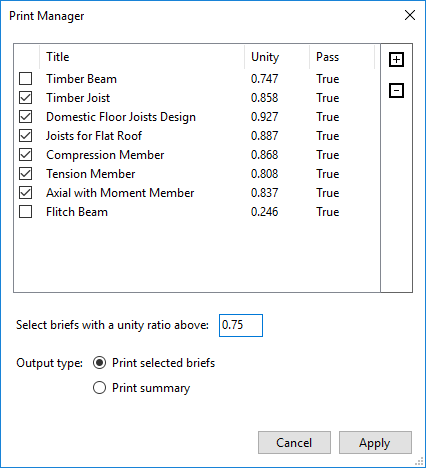Uncheck the Tension Member checkbox
Image resolution: width=426 pixels, height=468 pixels.
pyautogui.click(x=26, y=174)
